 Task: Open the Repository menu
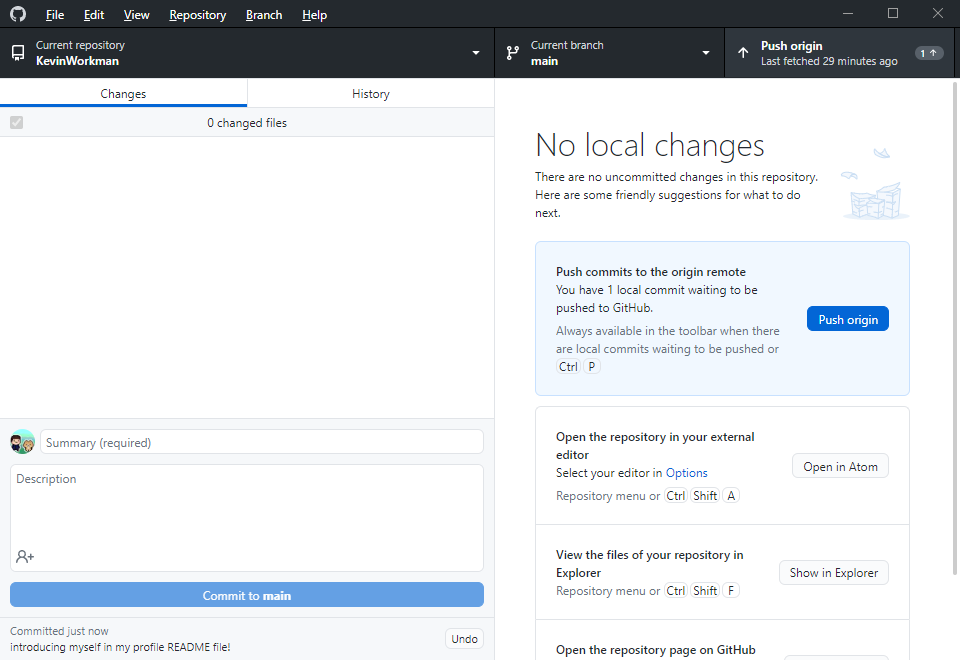197,15
